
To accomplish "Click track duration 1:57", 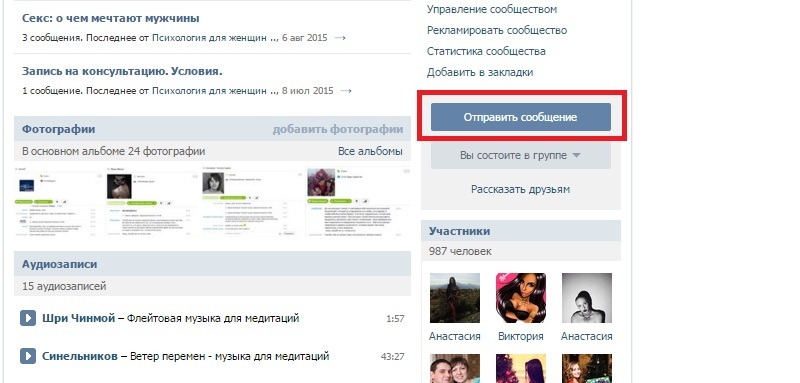I will point(395,319).
